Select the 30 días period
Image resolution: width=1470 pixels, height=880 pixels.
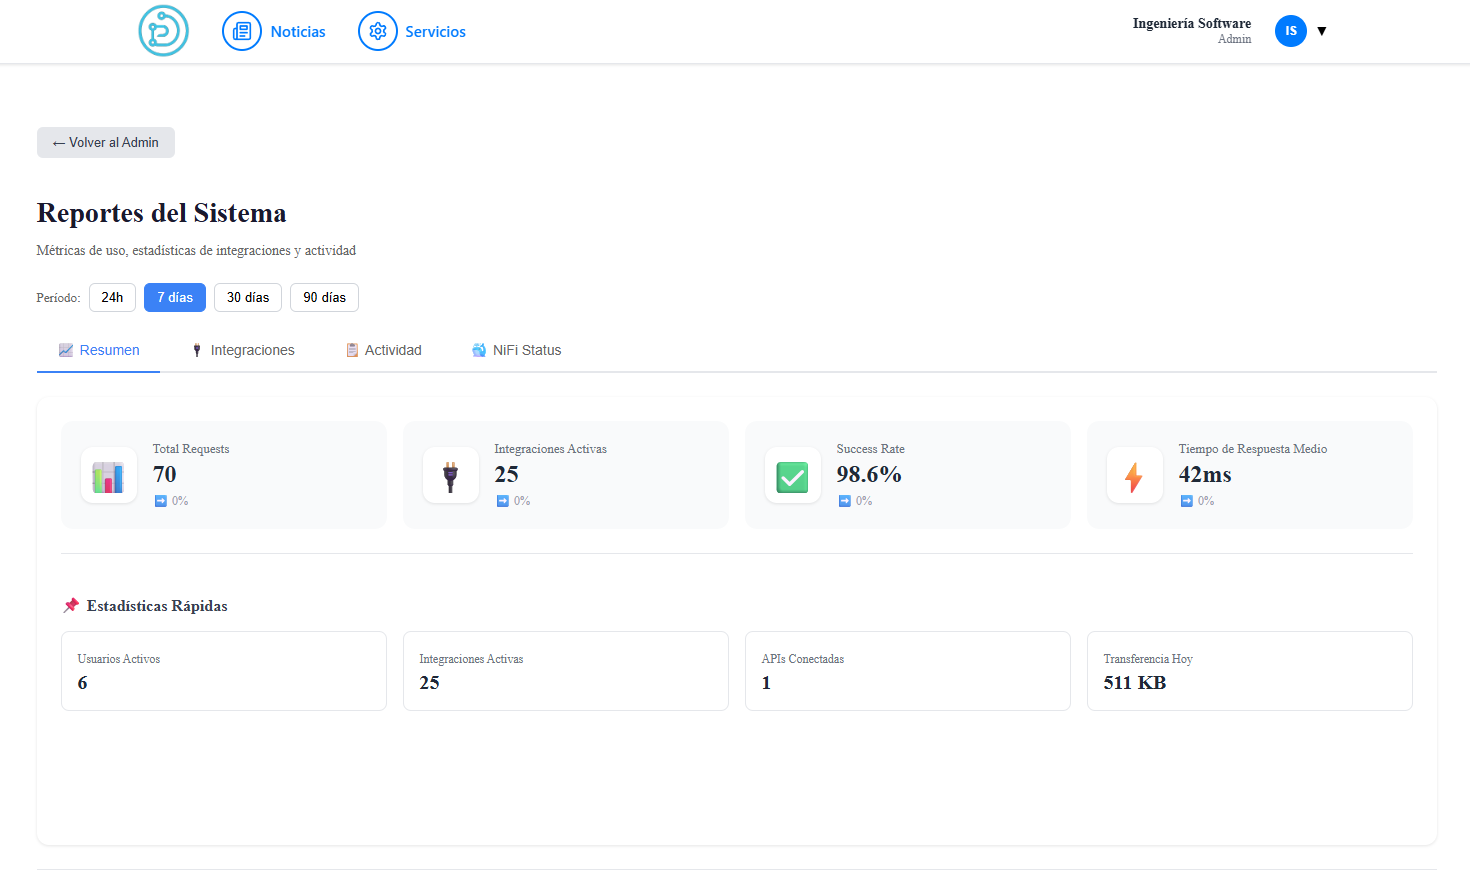point(248,297)
